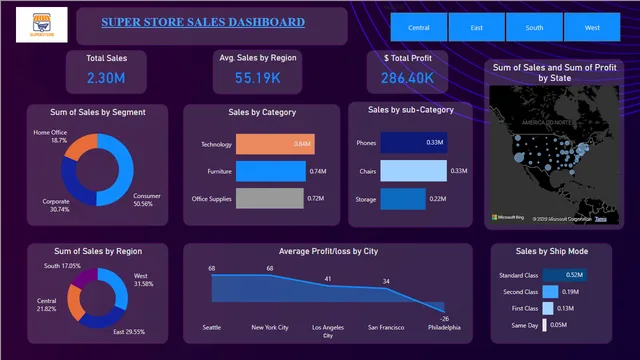Viewport: 640px width, 360px height.
Task: Filter by East region button
Action: (477, 27)
